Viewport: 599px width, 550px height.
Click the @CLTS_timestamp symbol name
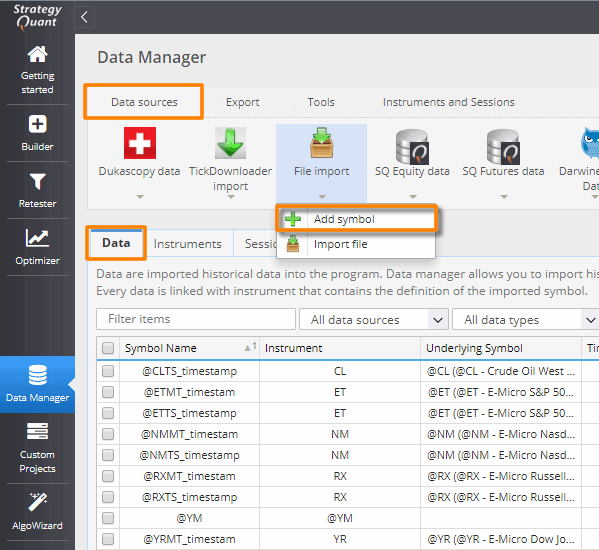tap(189, 371)
